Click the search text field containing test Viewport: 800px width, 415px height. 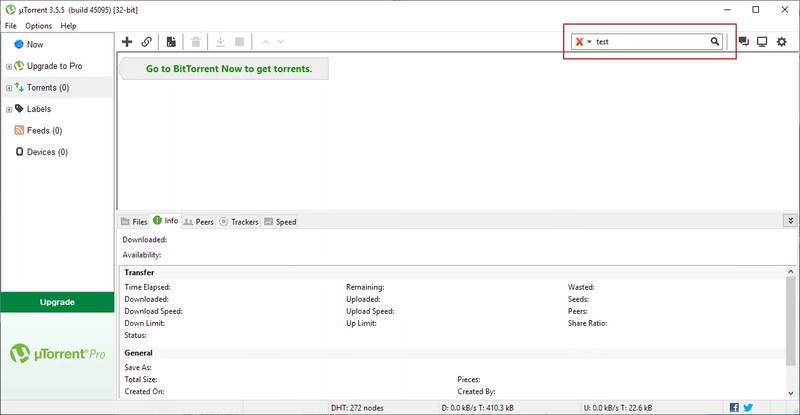pyautogui.click(x=650, y=42)
